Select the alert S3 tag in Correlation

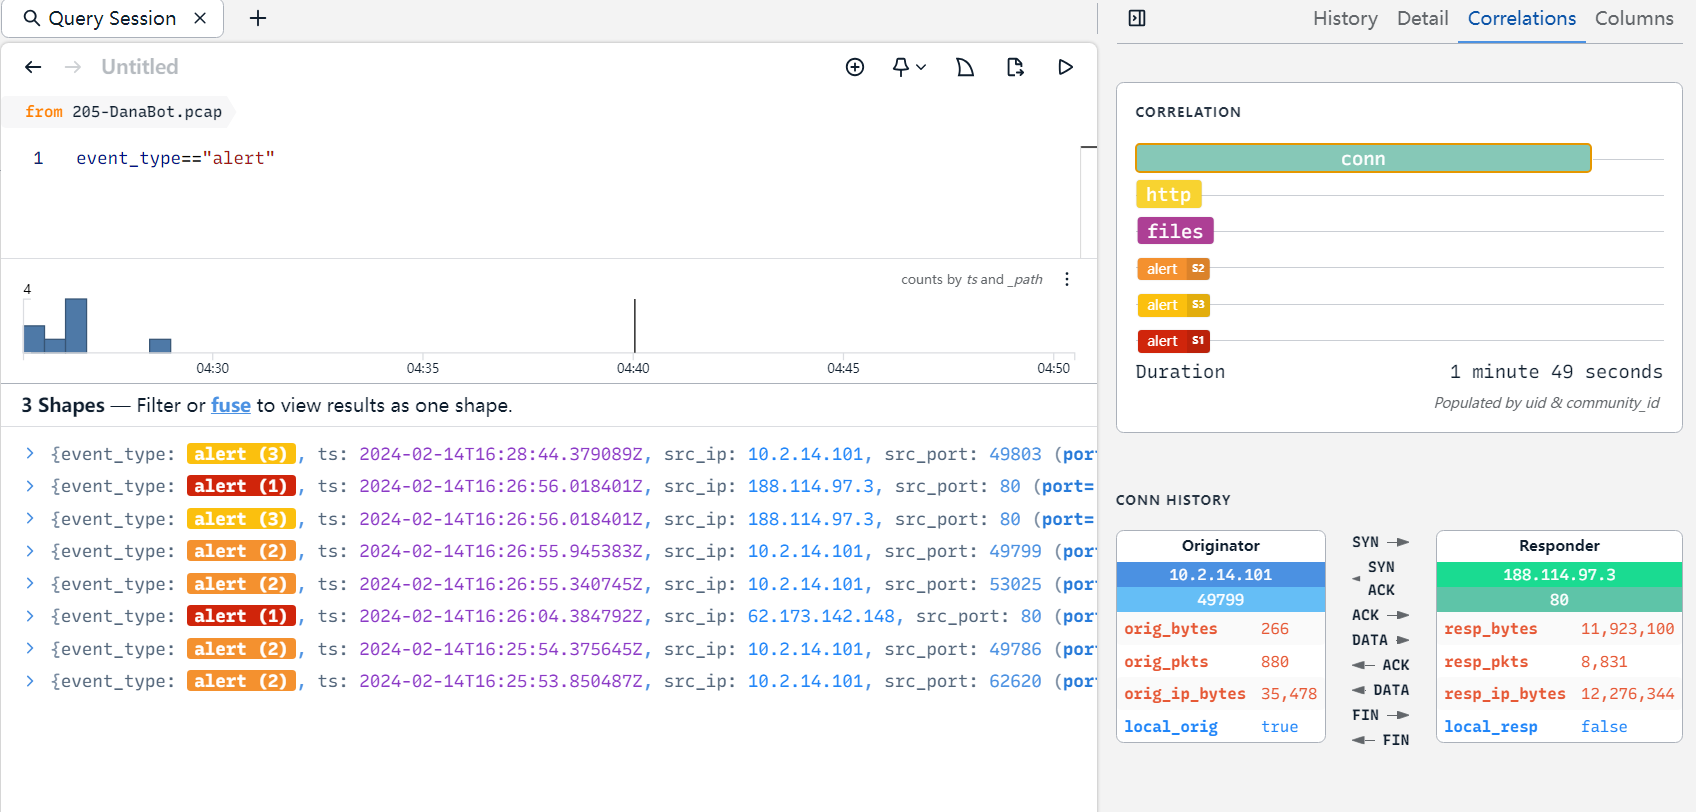pos(1173,304)
